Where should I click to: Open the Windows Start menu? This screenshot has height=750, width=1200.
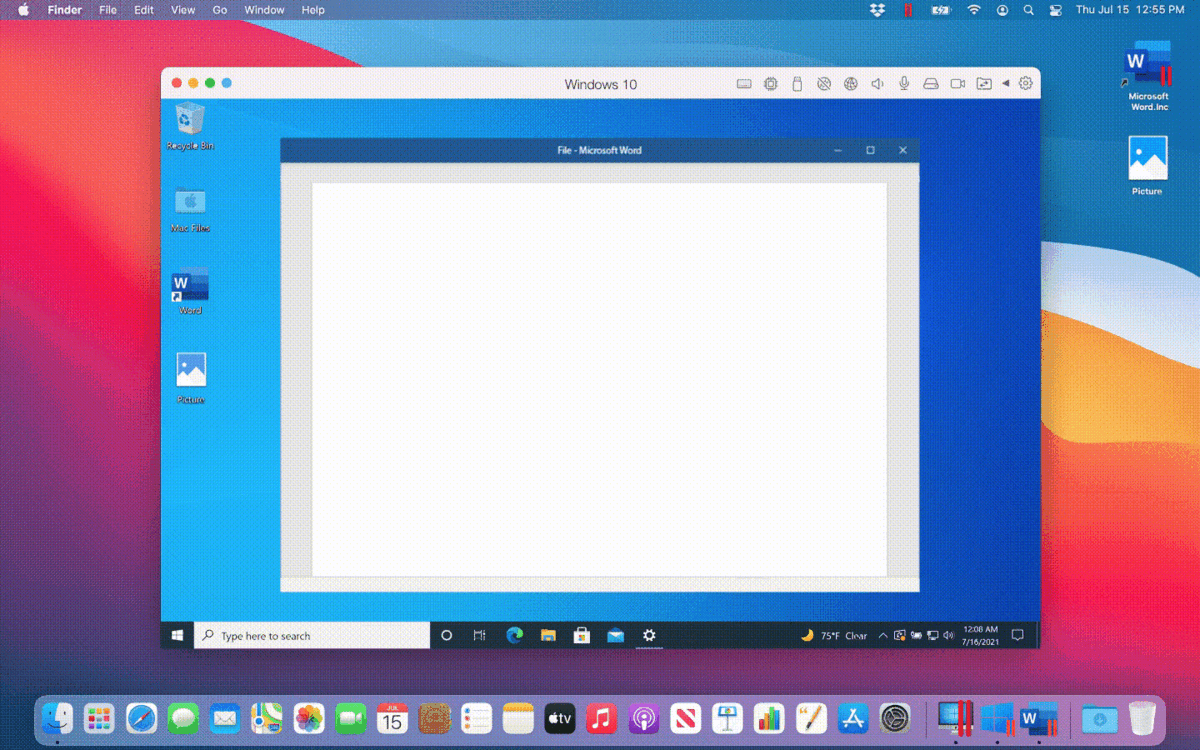177,635
